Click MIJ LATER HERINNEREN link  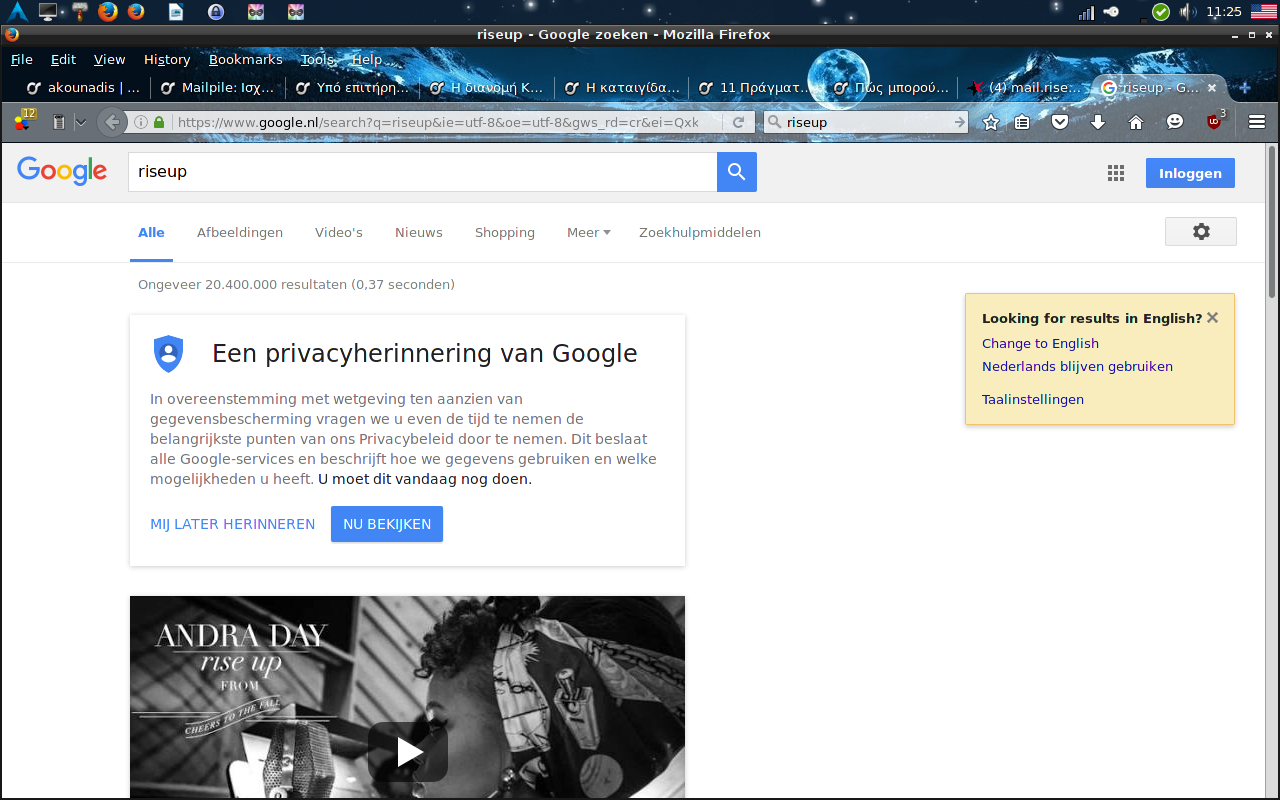tap(233, 524)
